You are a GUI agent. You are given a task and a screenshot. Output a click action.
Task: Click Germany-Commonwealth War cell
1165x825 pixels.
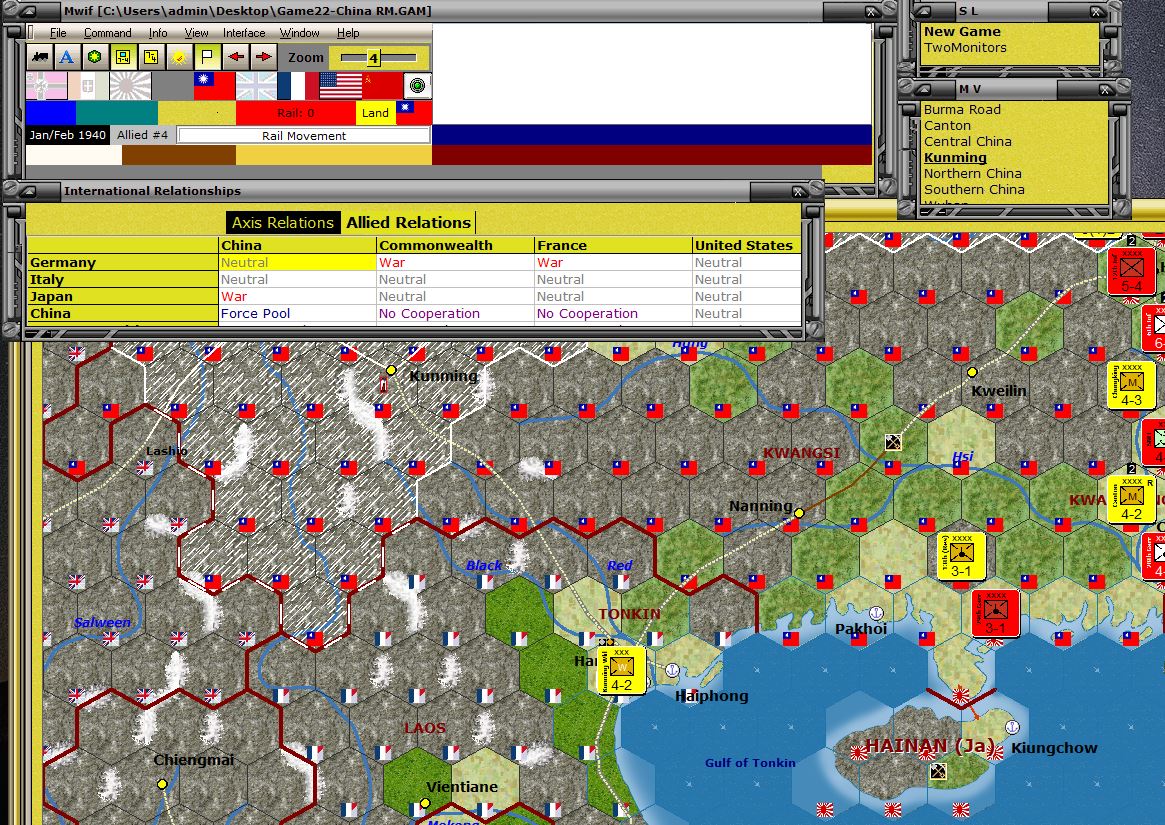pos(455,262)
